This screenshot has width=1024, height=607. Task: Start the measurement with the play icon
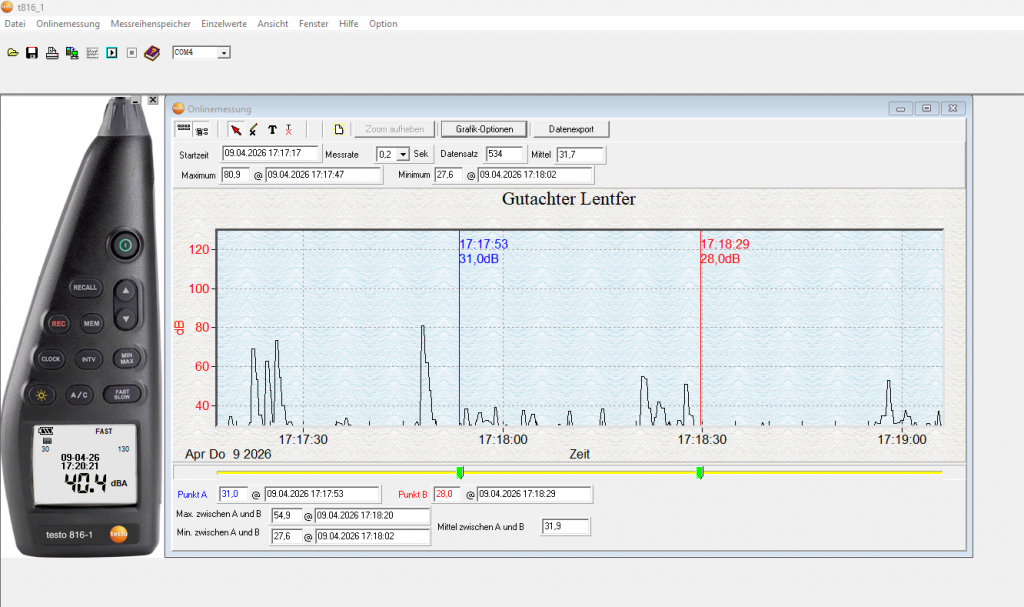coord(111,53)
